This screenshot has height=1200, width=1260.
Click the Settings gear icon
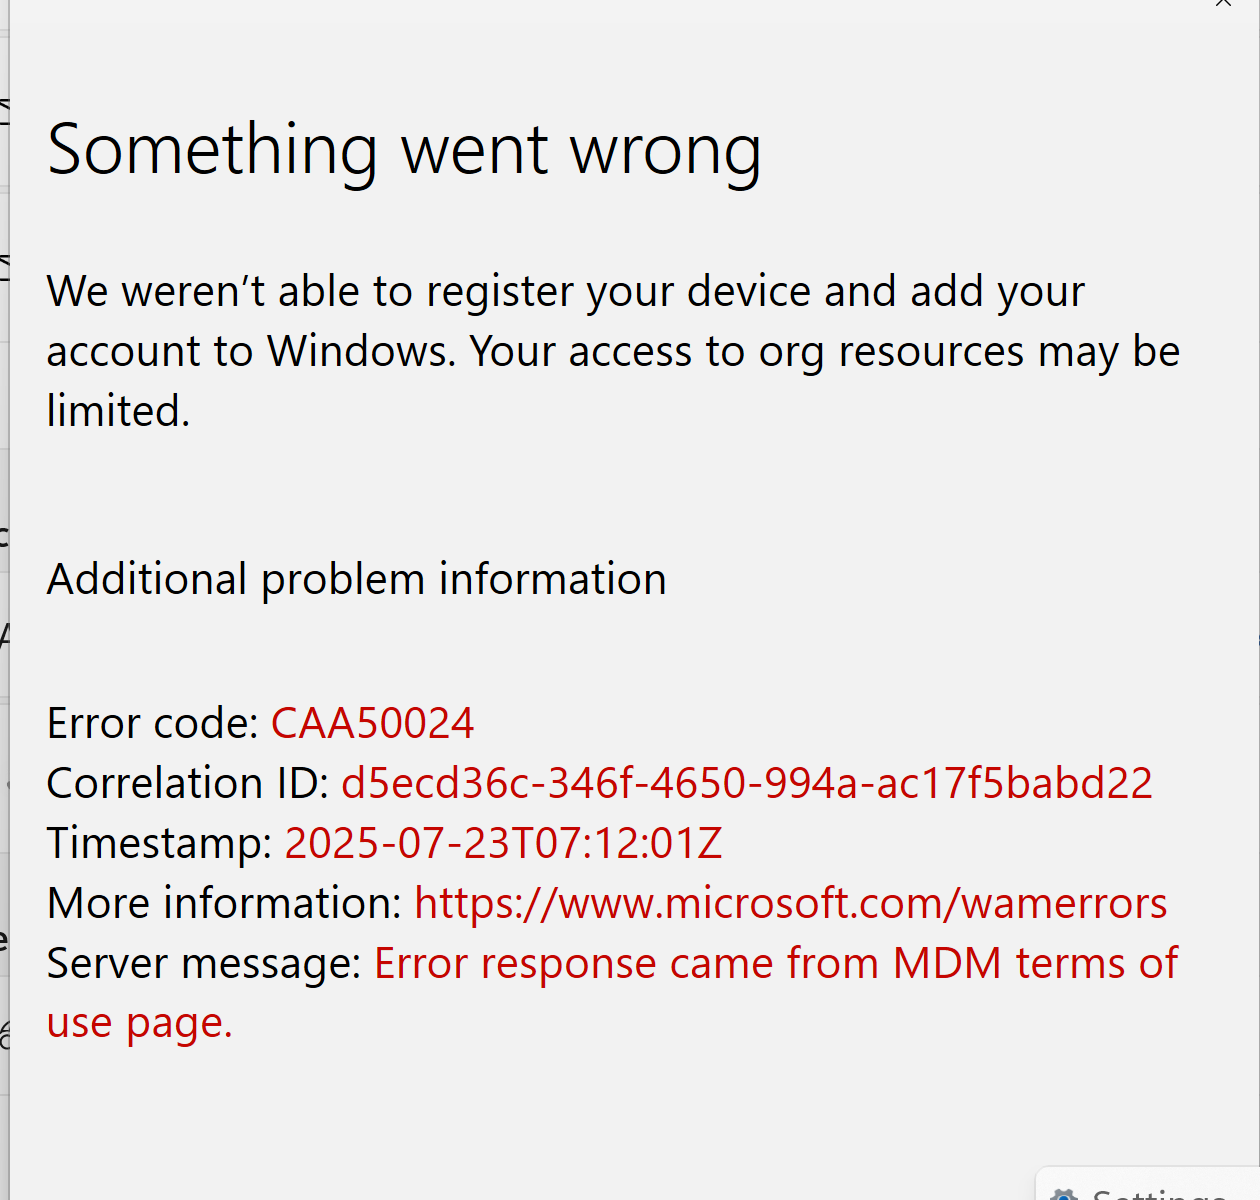pos(1064,1193)
